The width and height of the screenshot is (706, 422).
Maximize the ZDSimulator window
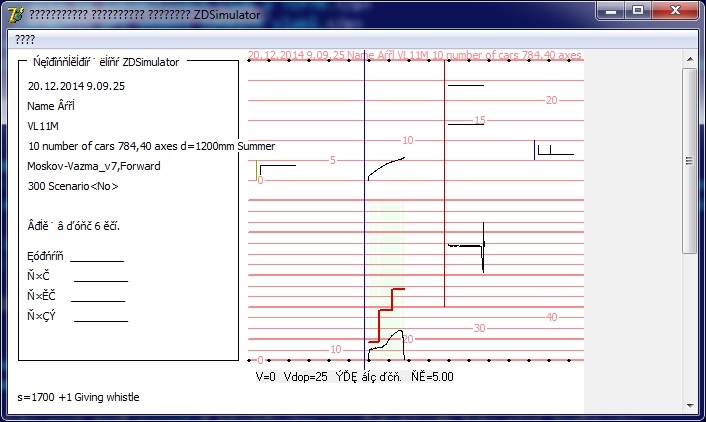(x=638, y=11)
